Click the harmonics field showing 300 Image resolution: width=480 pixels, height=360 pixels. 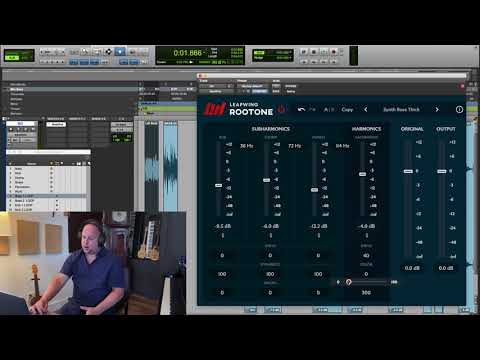(x=366, y=292)
